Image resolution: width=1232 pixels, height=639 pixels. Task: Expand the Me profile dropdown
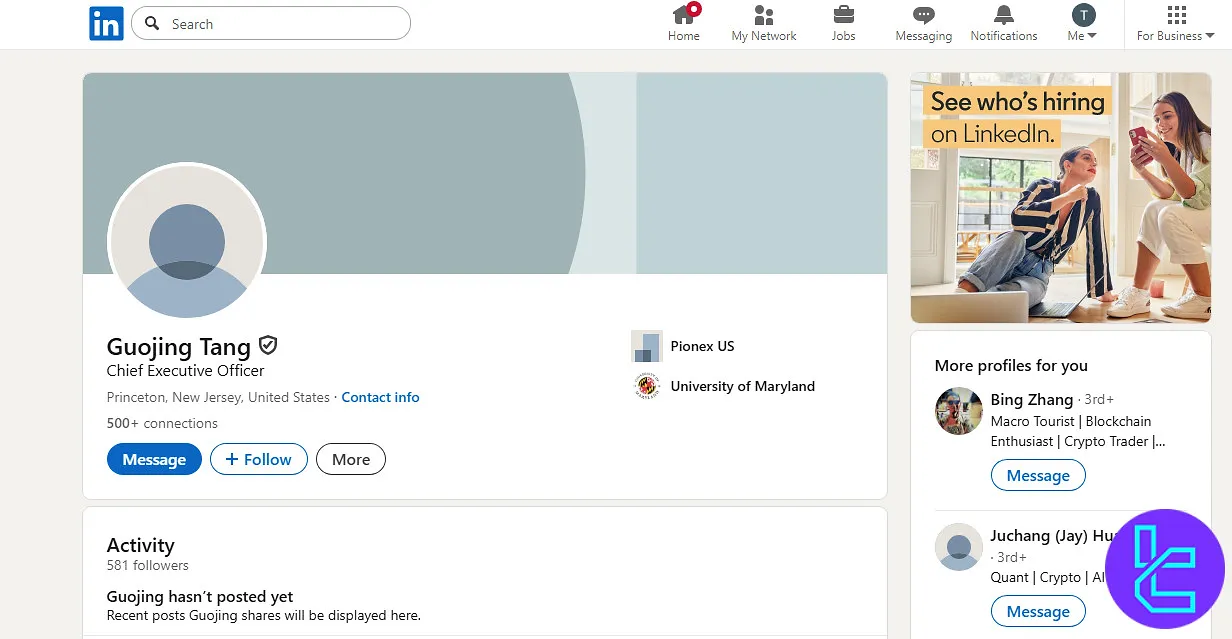[x=1082, y=23]
